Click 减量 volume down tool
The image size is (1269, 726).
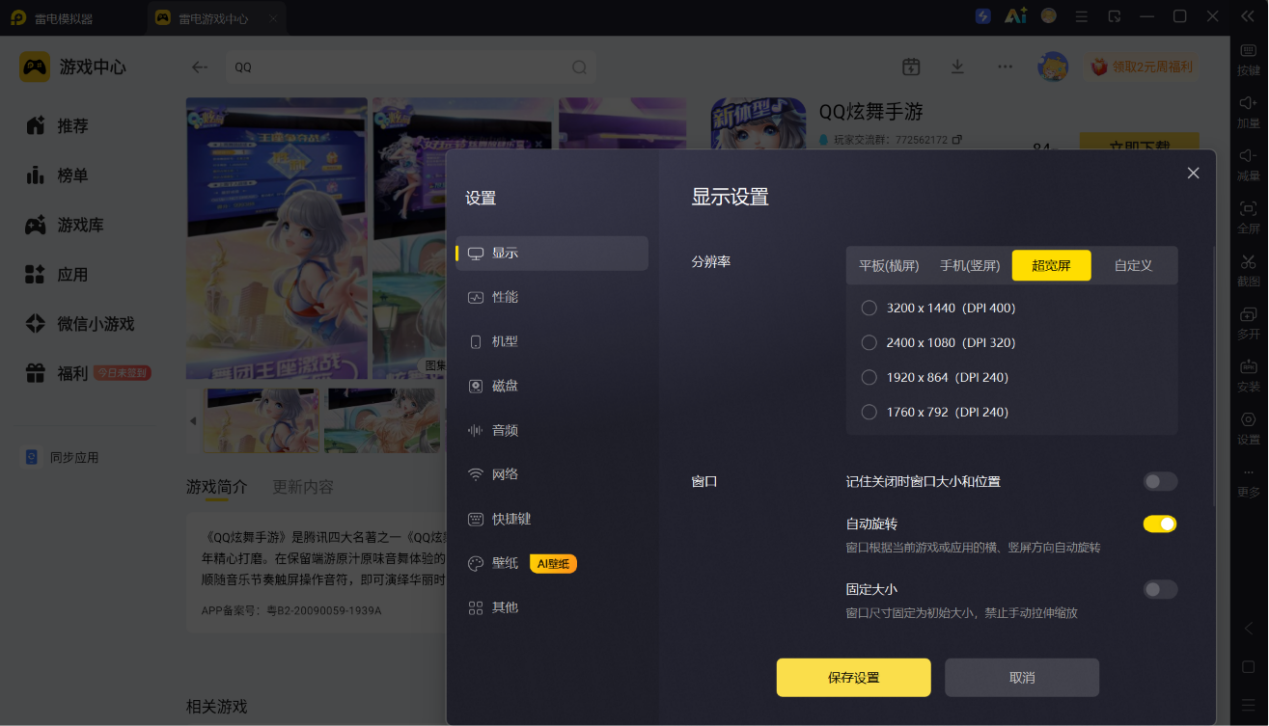point(1248,163)
